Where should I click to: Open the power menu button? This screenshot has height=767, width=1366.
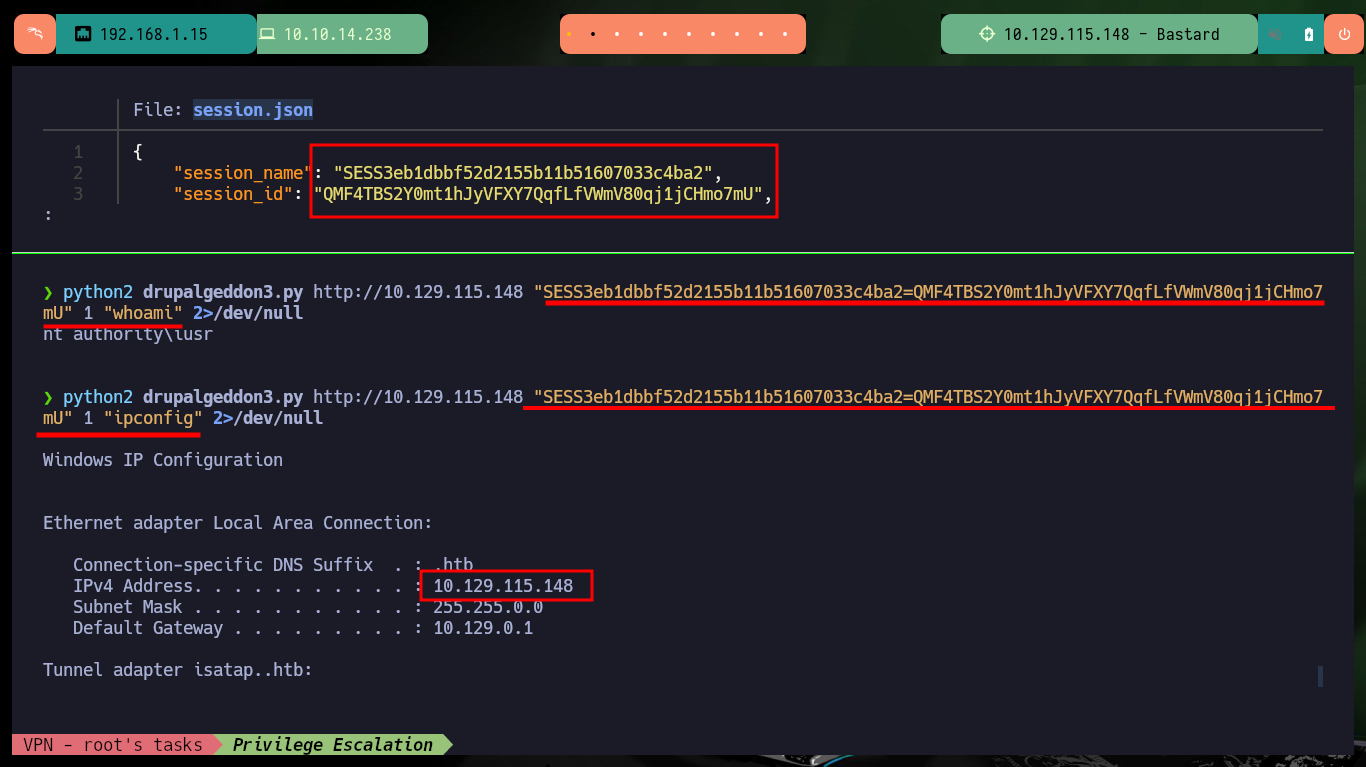coord(1343,34)
